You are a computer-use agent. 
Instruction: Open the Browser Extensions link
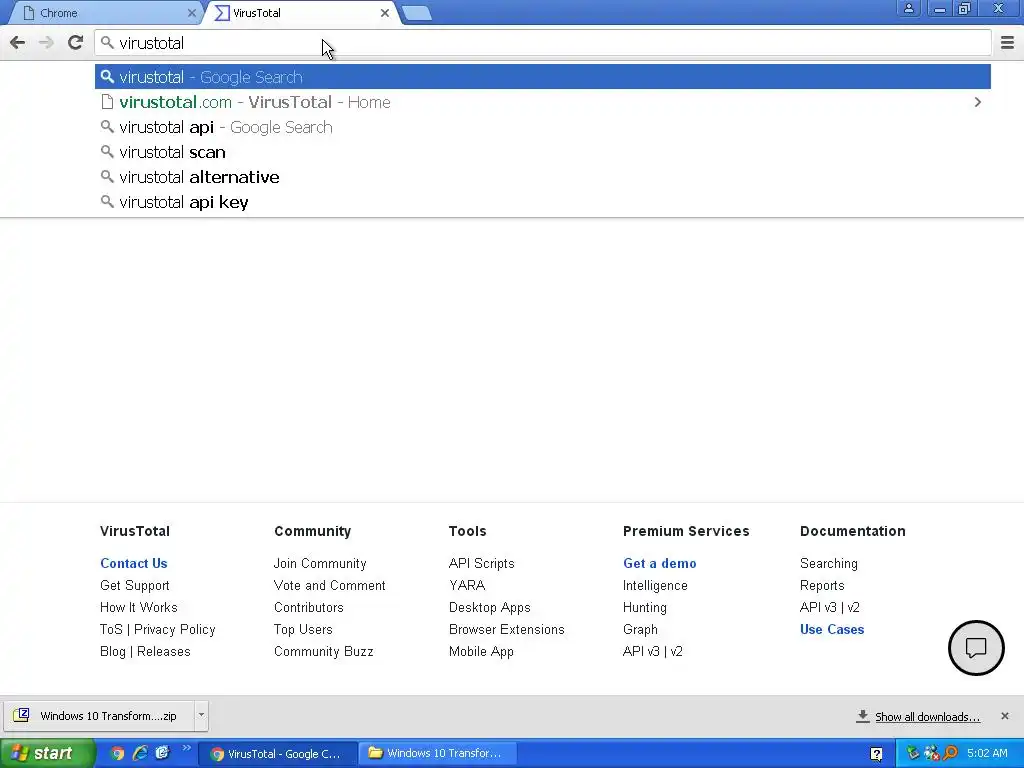coord(506,630)
